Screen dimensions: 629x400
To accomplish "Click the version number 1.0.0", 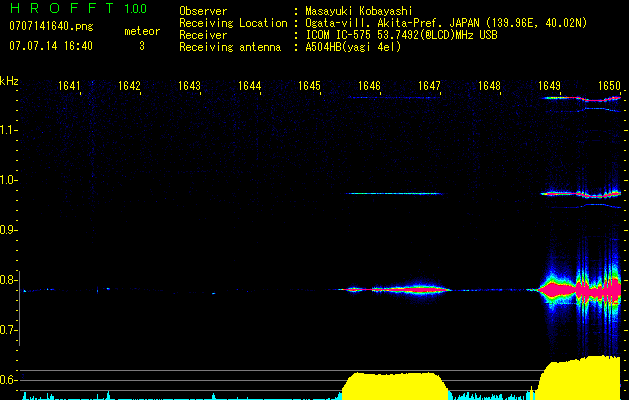I will click(136, 9).
